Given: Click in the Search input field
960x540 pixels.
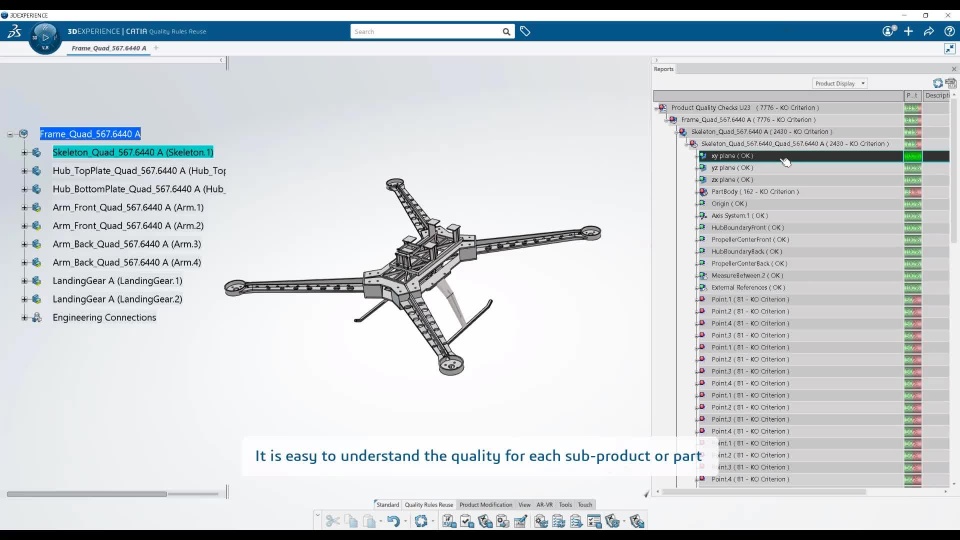Looking at the screenshot, I should tap(426, 32).
